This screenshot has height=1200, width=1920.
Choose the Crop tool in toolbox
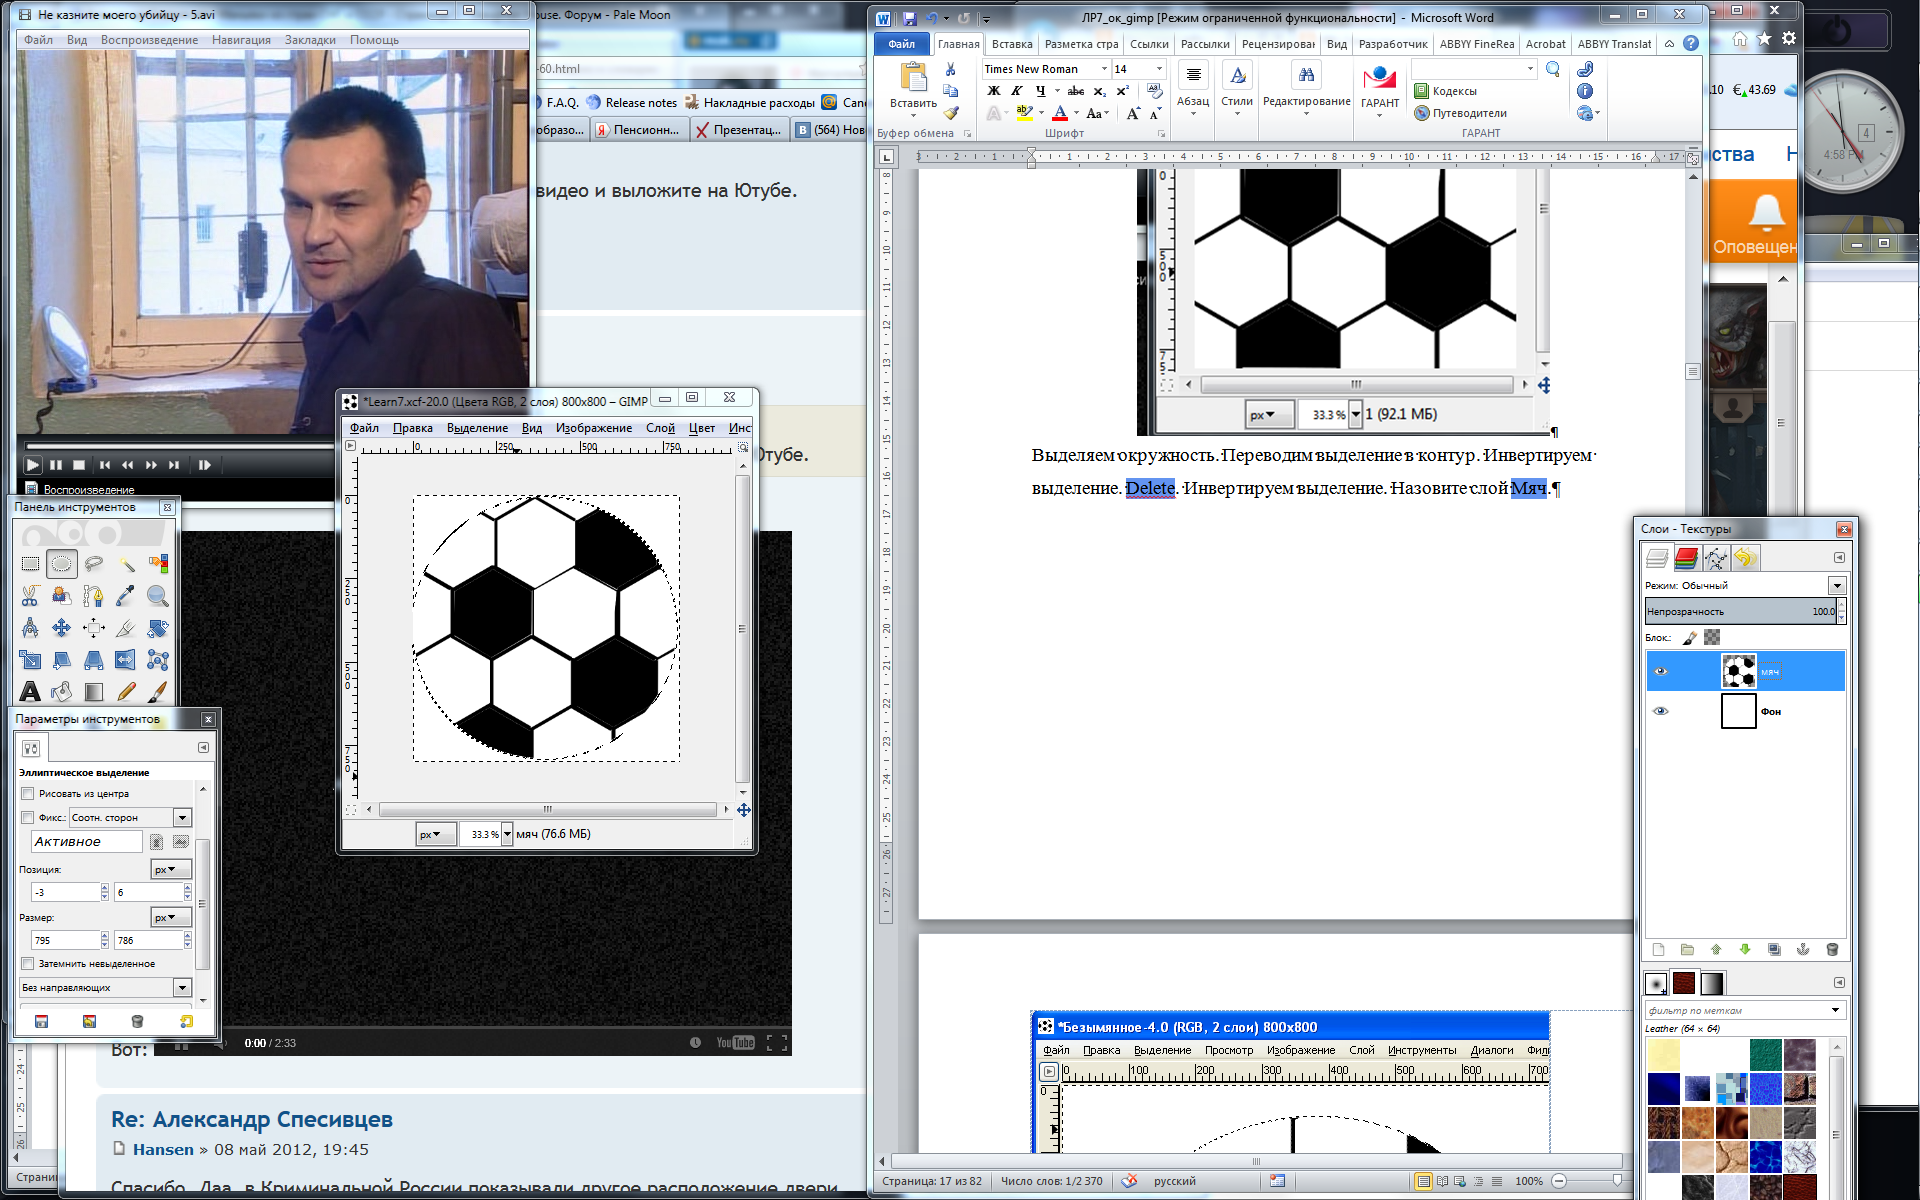[126, 628]
